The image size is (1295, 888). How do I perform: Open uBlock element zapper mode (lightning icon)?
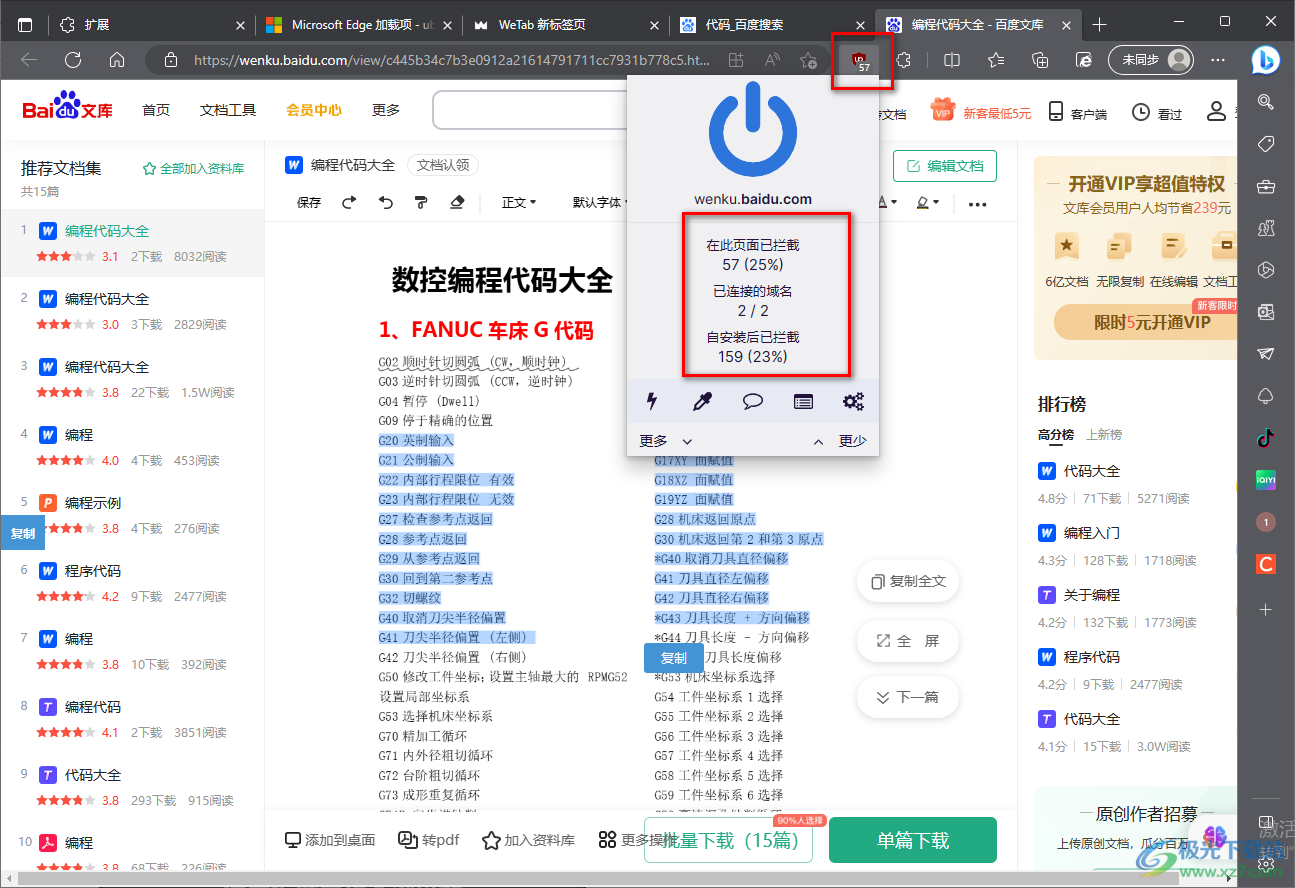[x=652, y=402]
